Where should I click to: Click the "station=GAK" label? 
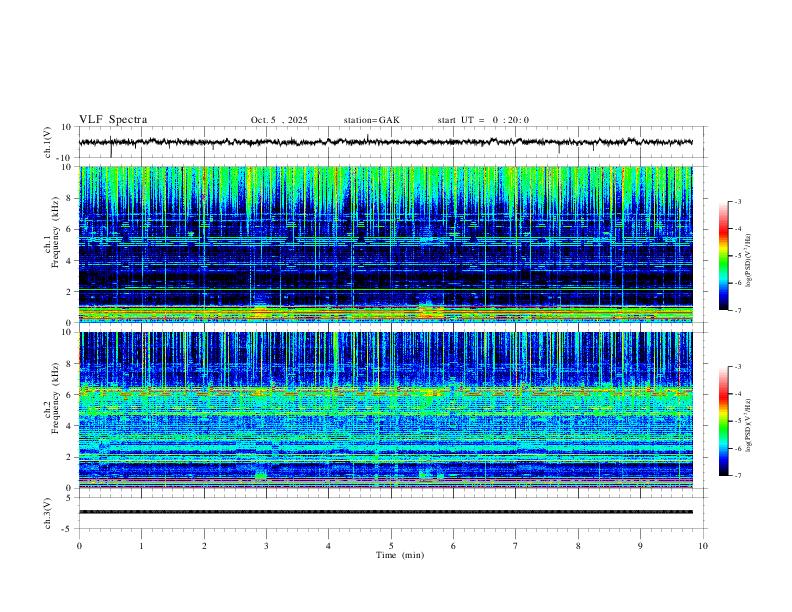pyautogui.click(x=371, y=120)
